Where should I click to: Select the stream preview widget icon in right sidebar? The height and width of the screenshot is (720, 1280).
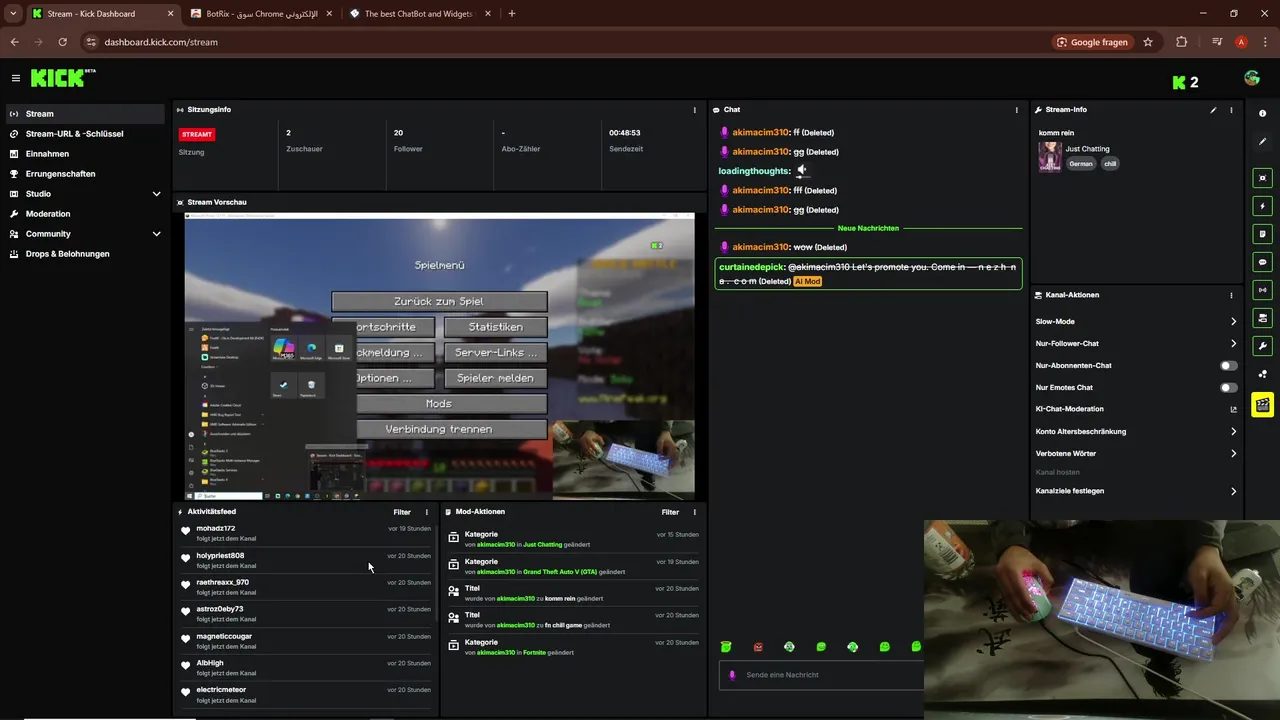pyautogui.click(x=1262, y=177)
